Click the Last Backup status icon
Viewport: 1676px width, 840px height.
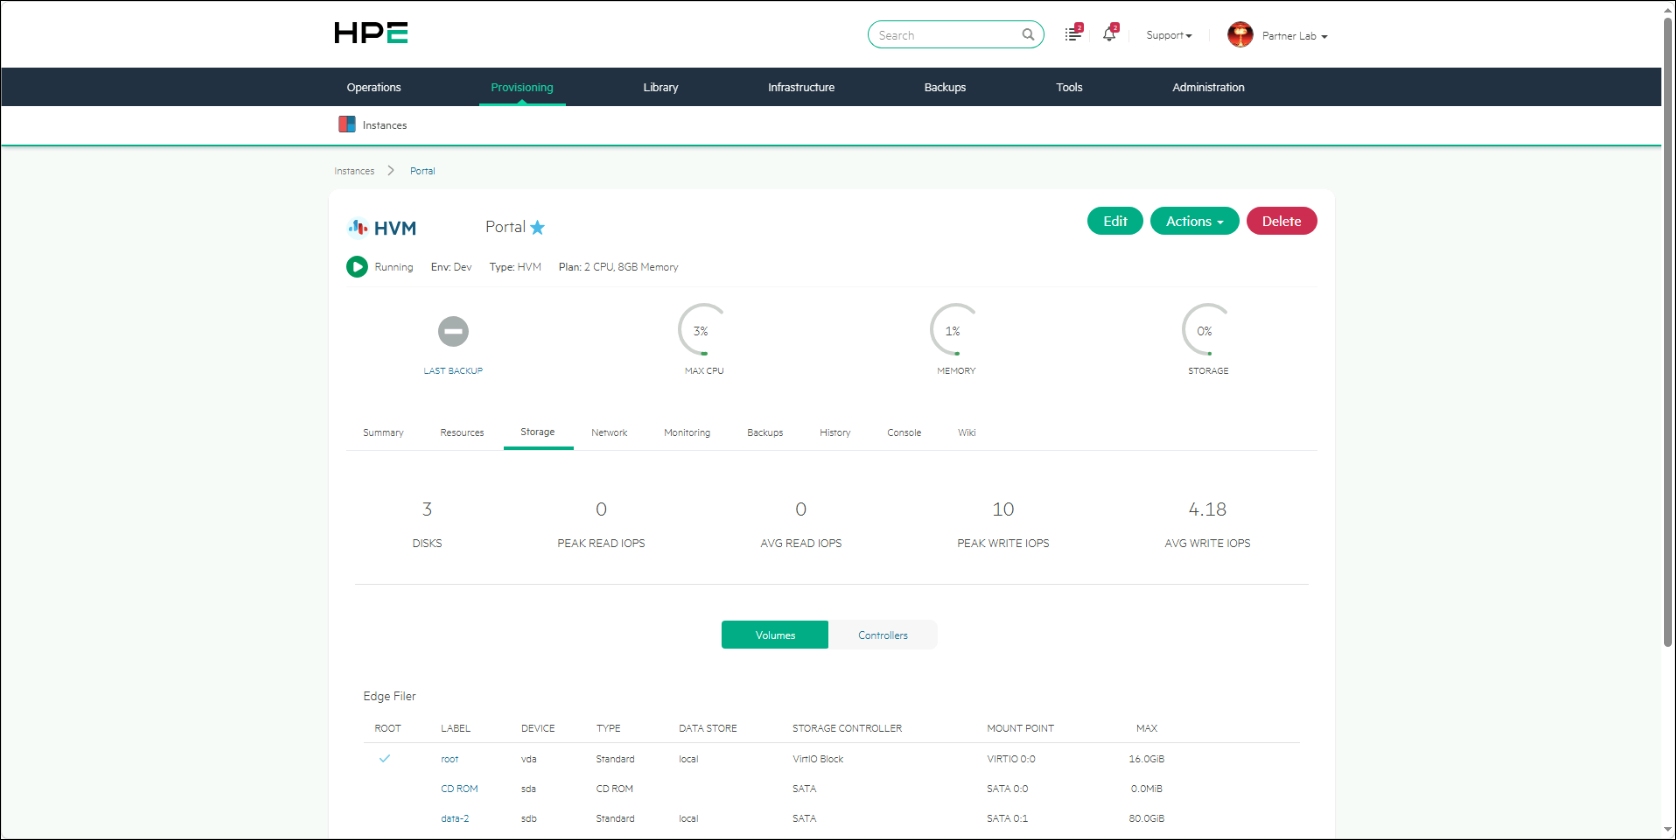click(453, 331)
